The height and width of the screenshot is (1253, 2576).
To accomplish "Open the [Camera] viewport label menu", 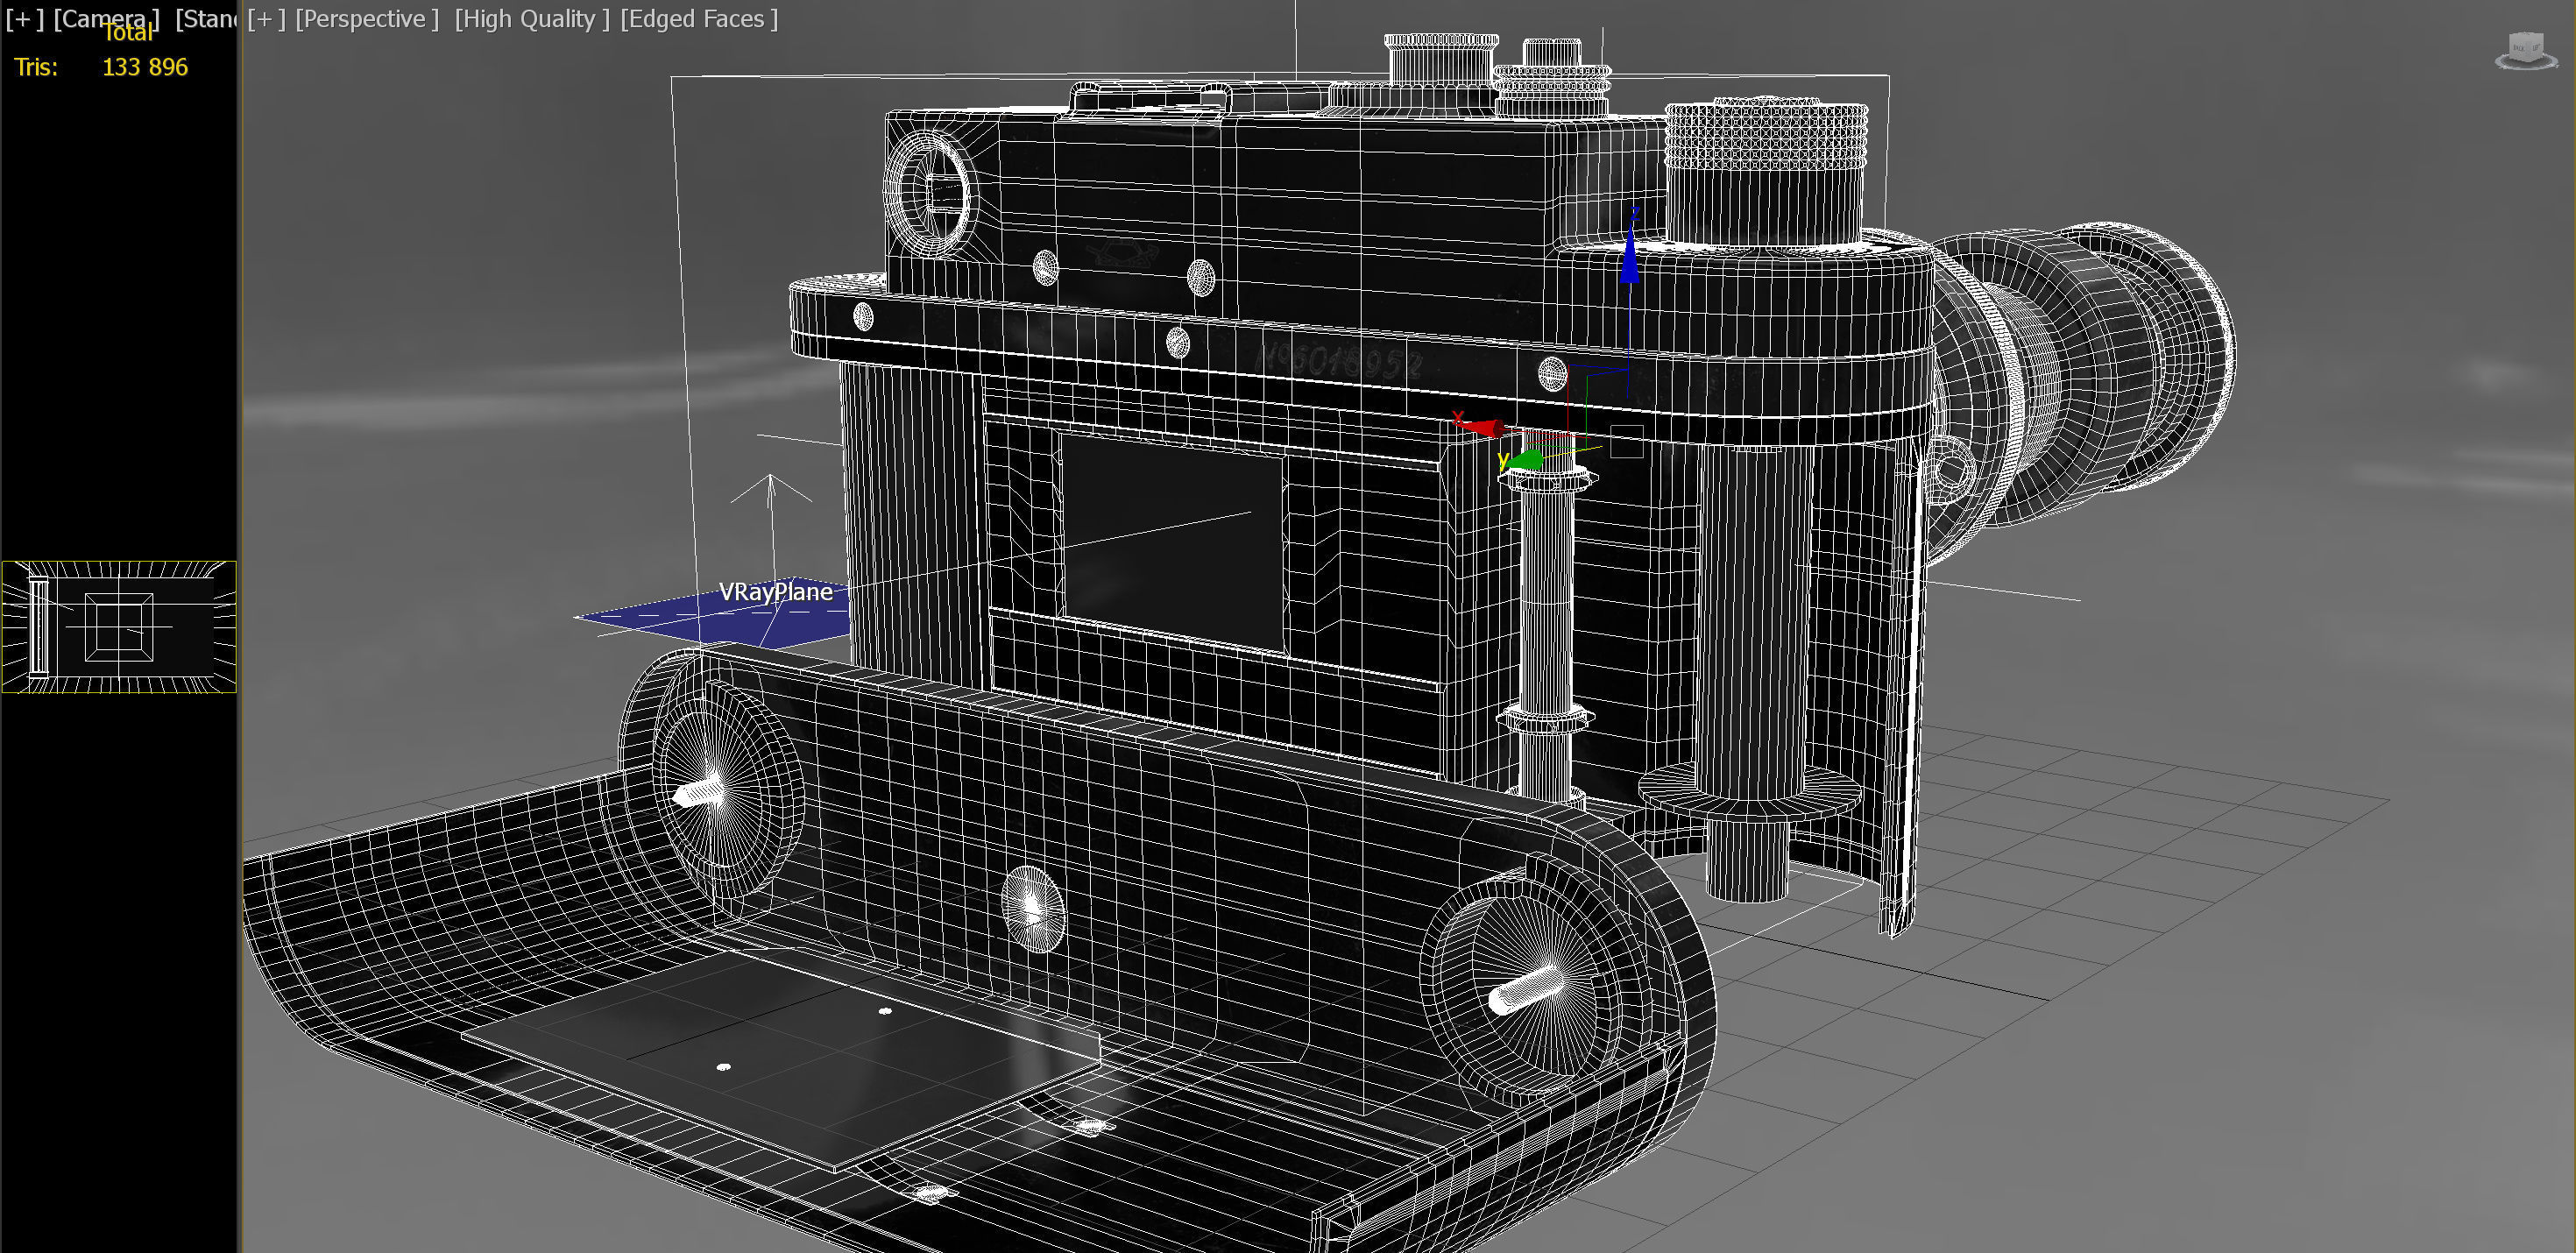I will pyautogui.click(x=106, y=19).
